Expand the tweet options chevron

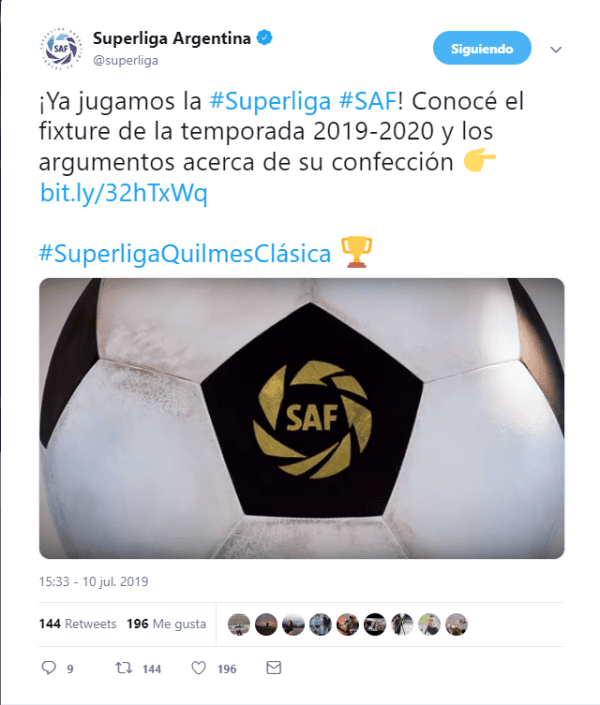point(556,49)
